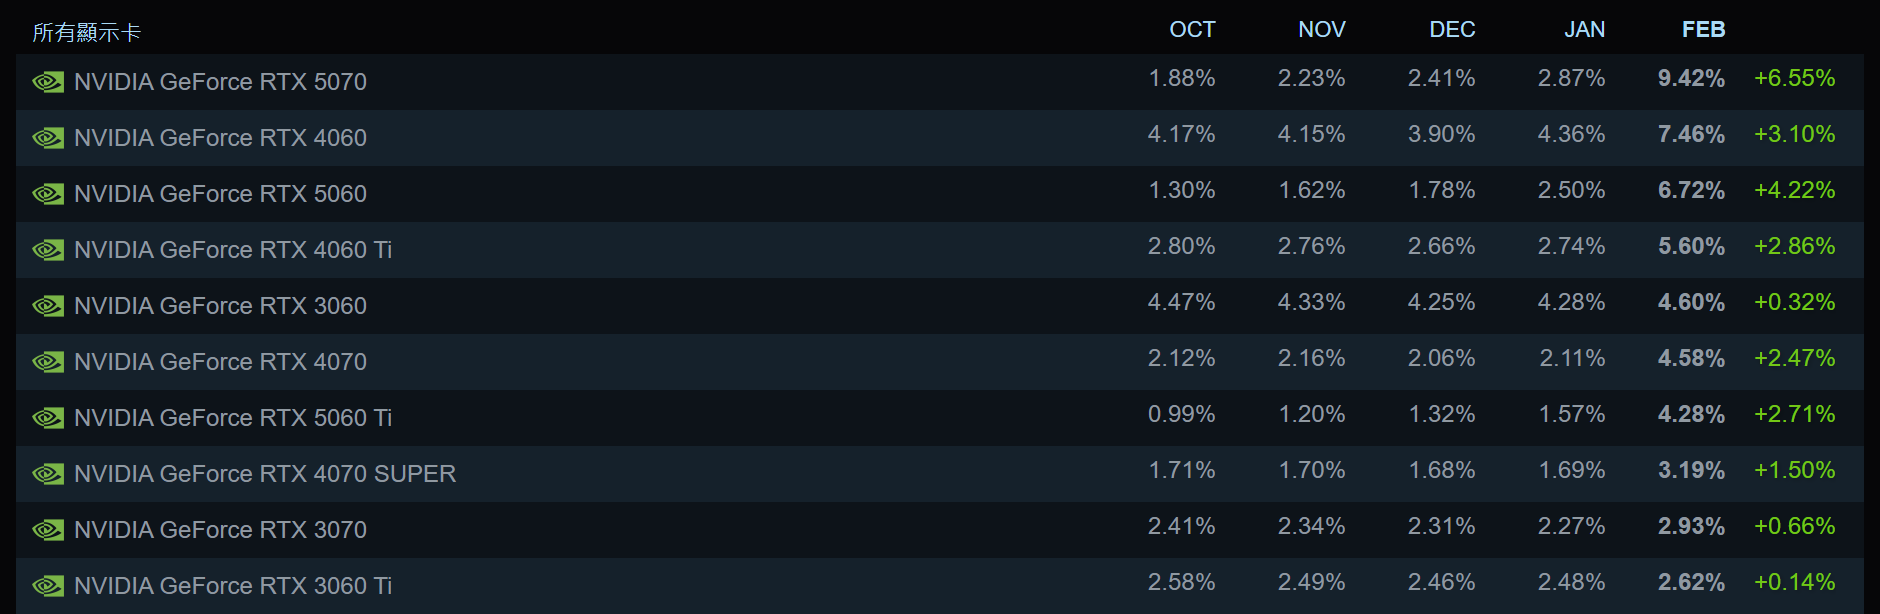Screen dimensions: 1880x614
Task: Click the NVIDIA logo beside RTX 4060 Ti
Action: pos(48,250)
